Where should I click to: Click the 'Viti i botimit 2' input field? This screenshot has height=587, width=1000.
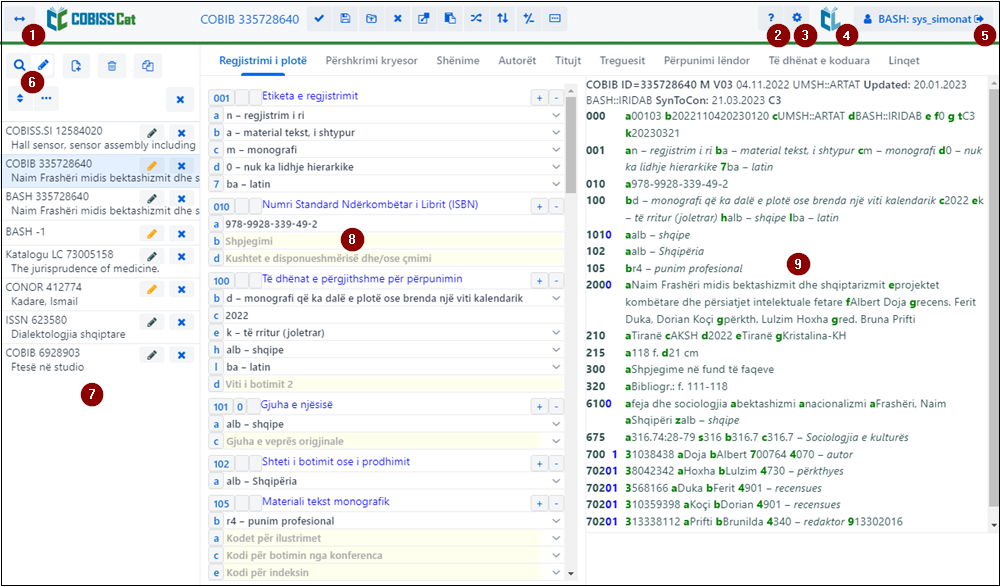click(x=393, y=384)
